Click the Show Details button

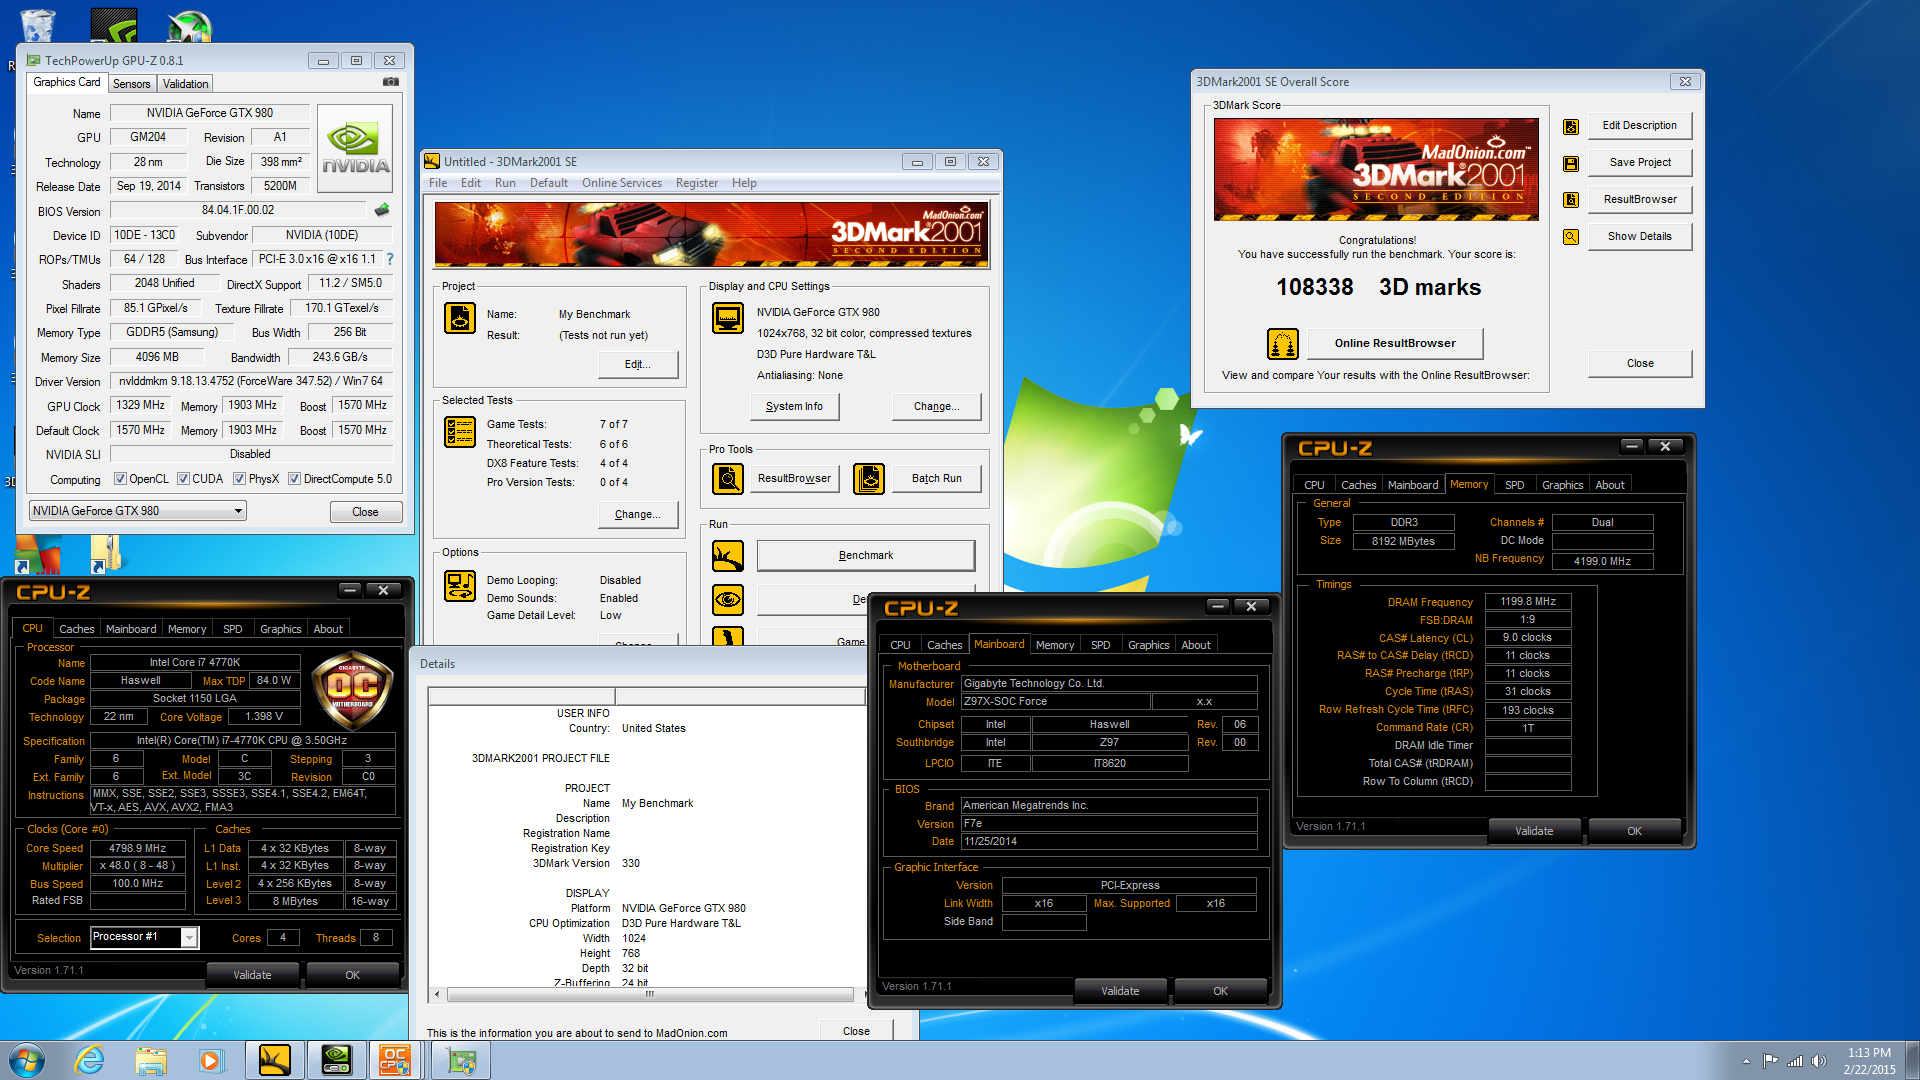click(1640, 237)
